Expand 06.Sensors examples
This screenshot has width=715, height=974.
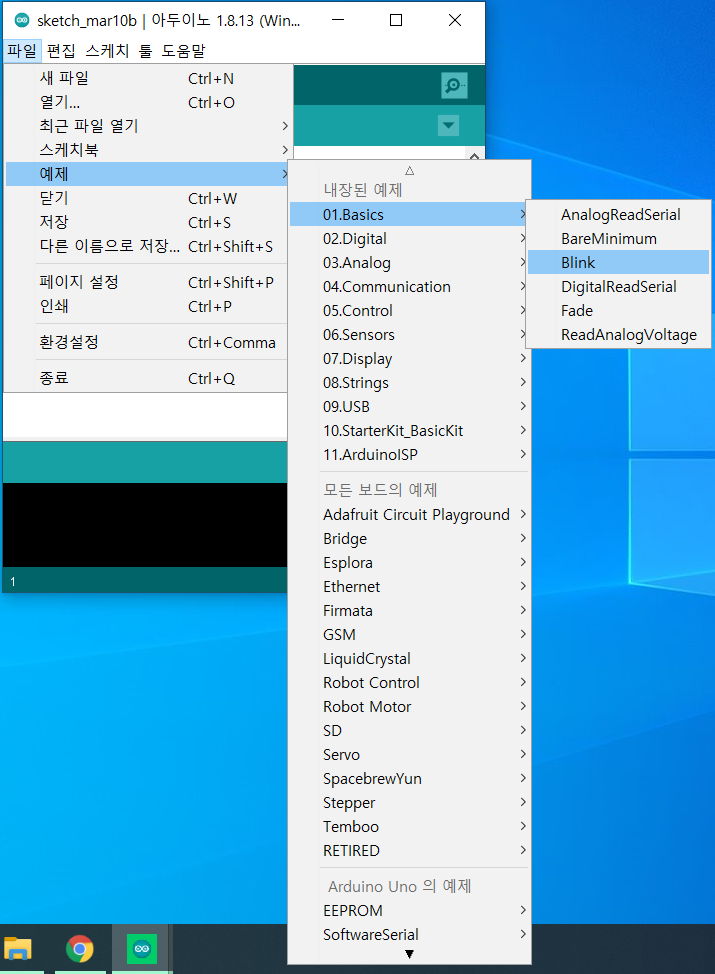tap(409, 334)
